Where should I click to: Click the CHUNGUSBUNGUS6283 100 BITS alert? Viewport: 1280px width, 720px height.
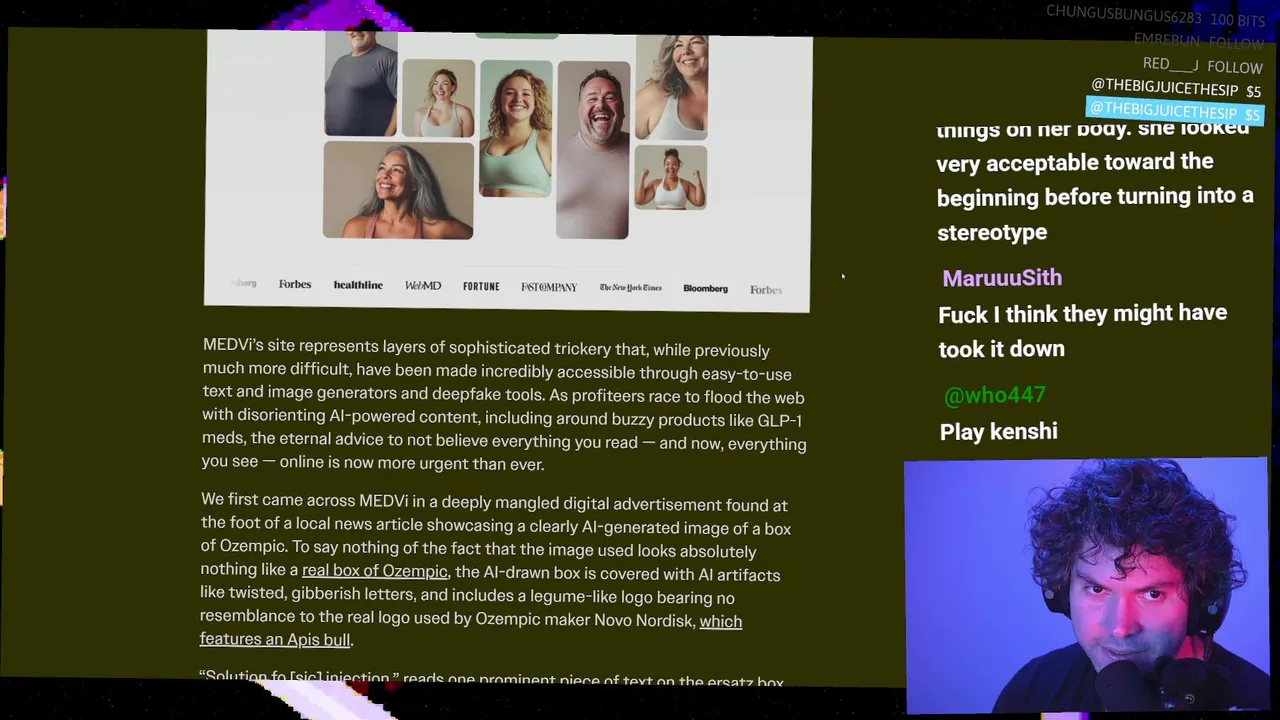[x=1155, y=17]
